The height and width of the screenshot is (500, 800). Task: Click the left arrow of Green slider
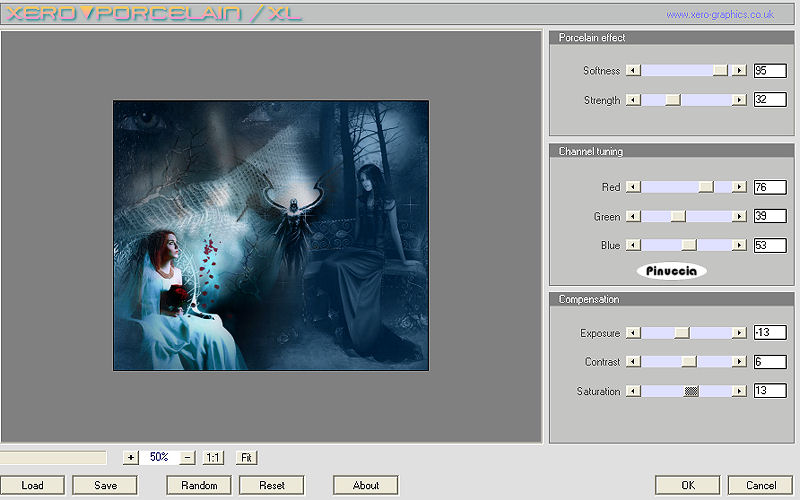point(633,216)
